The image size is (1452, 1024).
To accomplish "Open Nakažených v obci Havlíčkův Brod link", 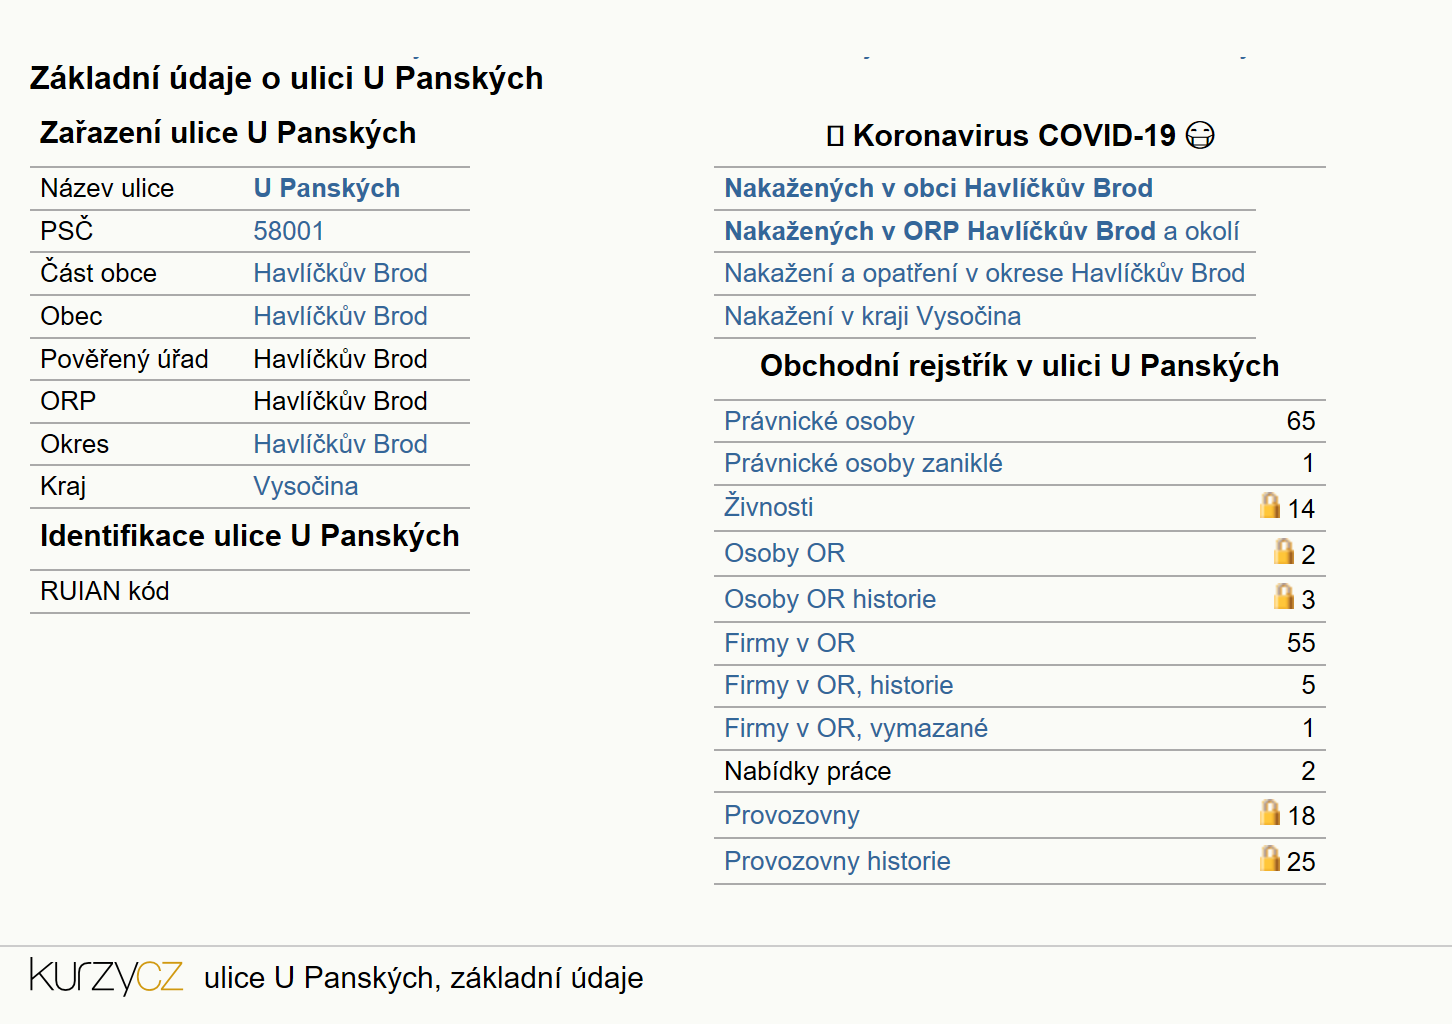I will tap(939, 188).
